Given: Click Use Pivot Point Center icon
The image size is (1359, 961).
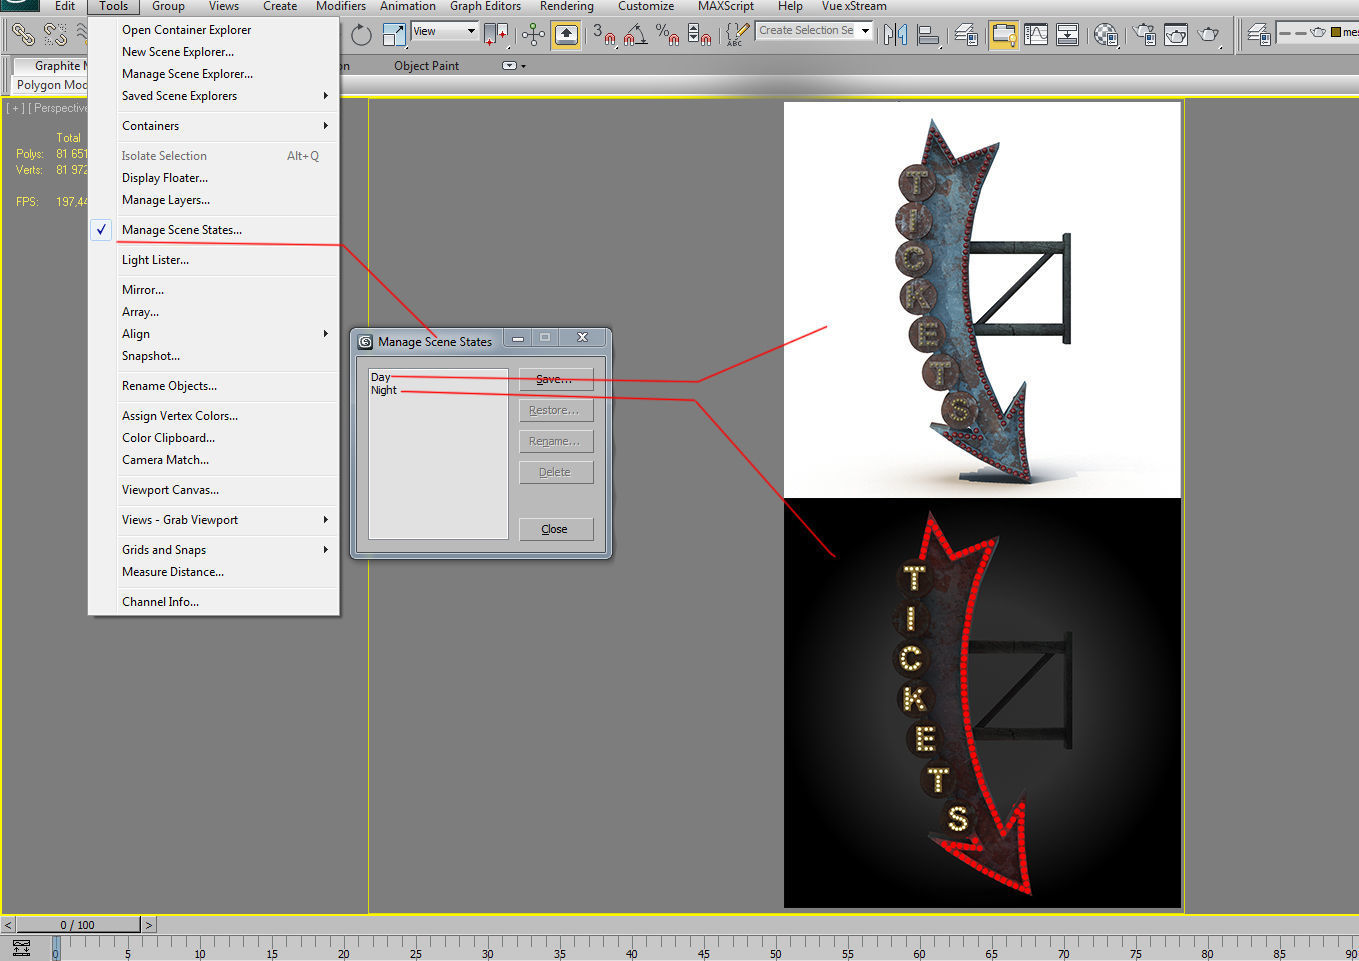Looking at the screenshot, I should coord(495,35).
